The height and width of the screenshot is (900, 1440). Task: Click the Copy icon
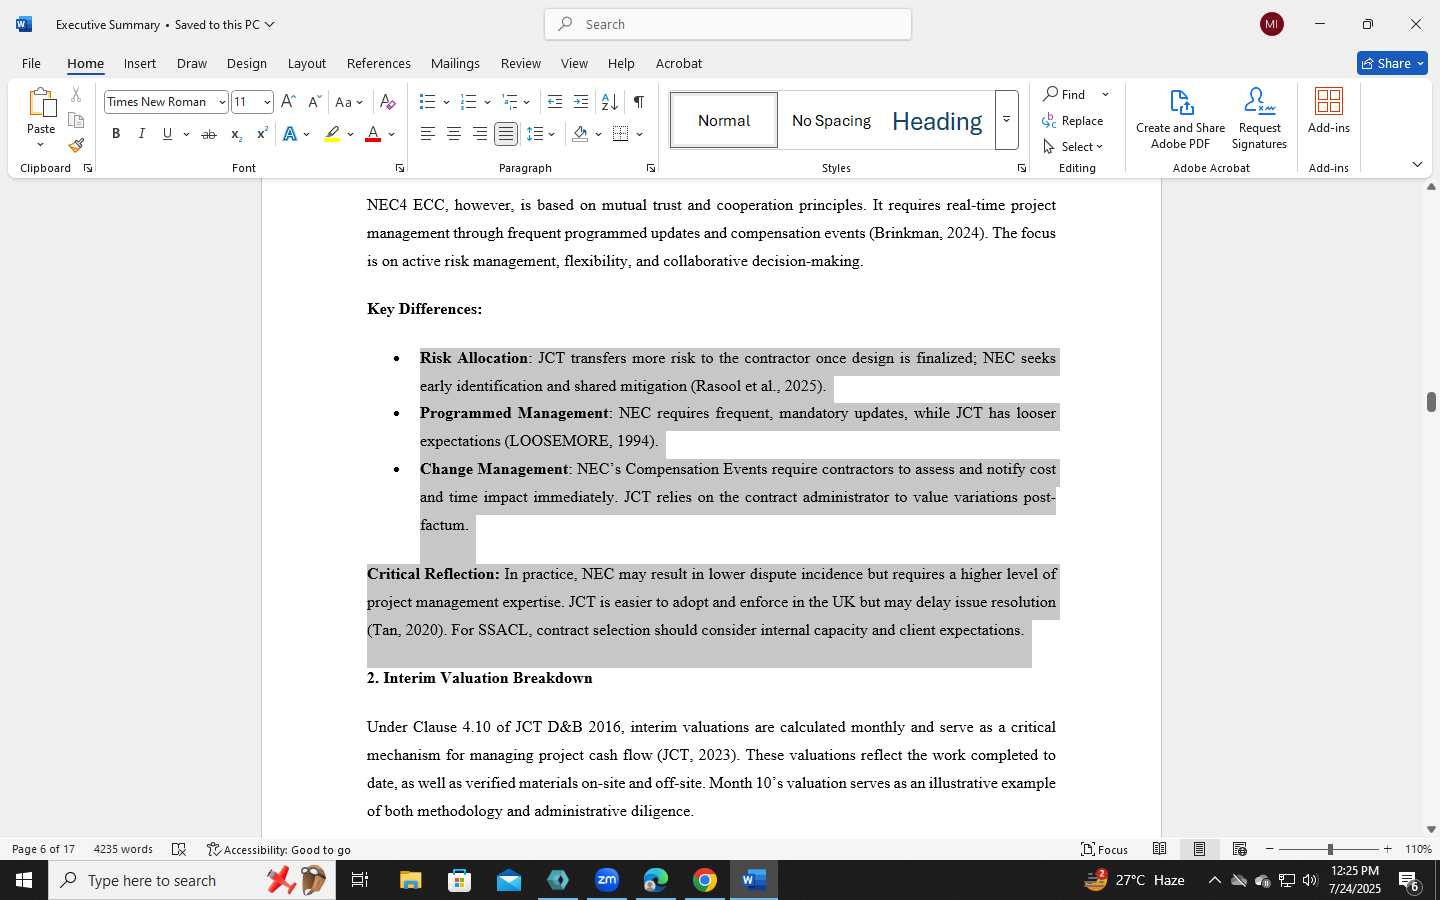(x=76, y=121)
